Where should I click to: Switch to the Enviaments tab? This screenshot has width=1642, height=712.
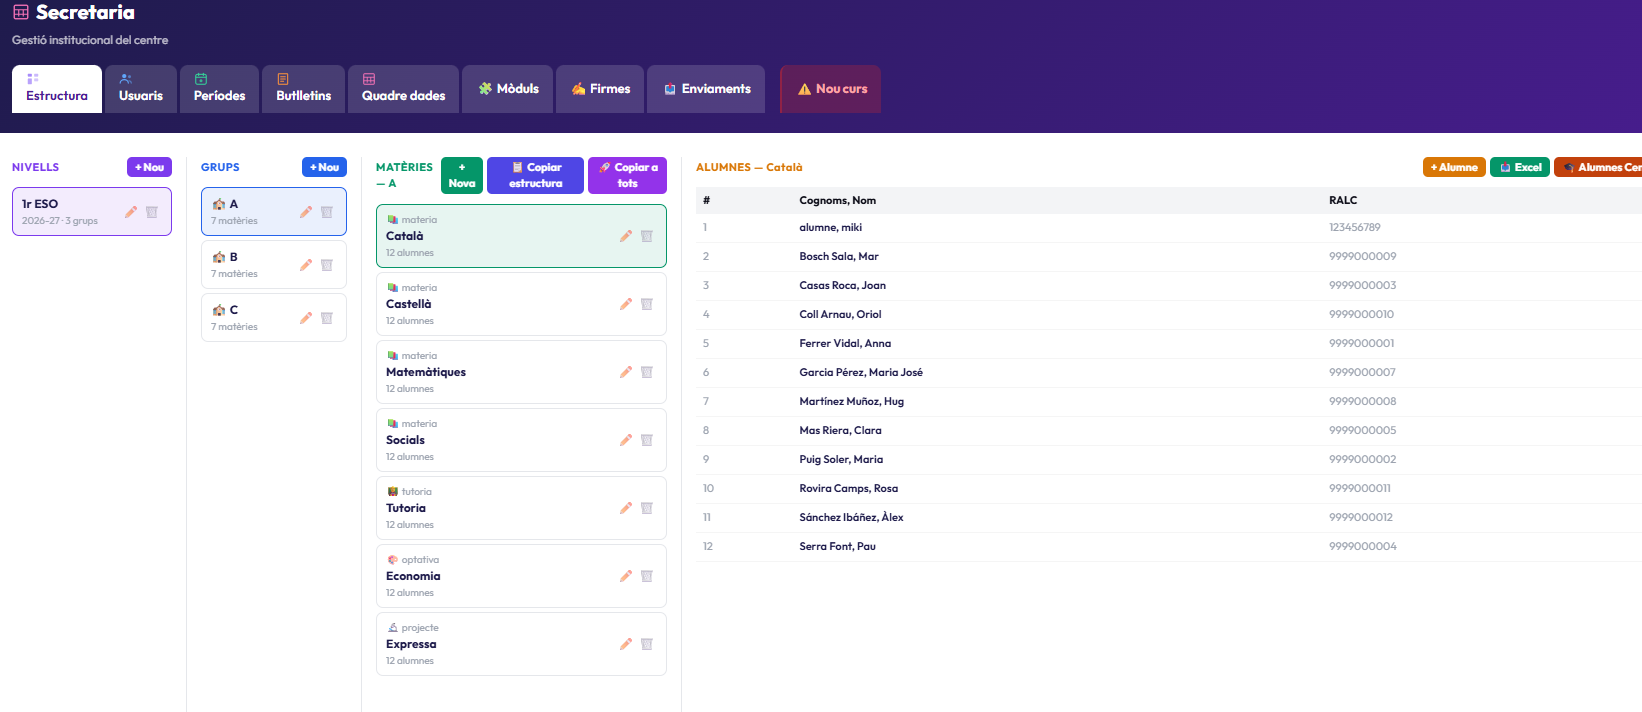click(x=706, y=89)
